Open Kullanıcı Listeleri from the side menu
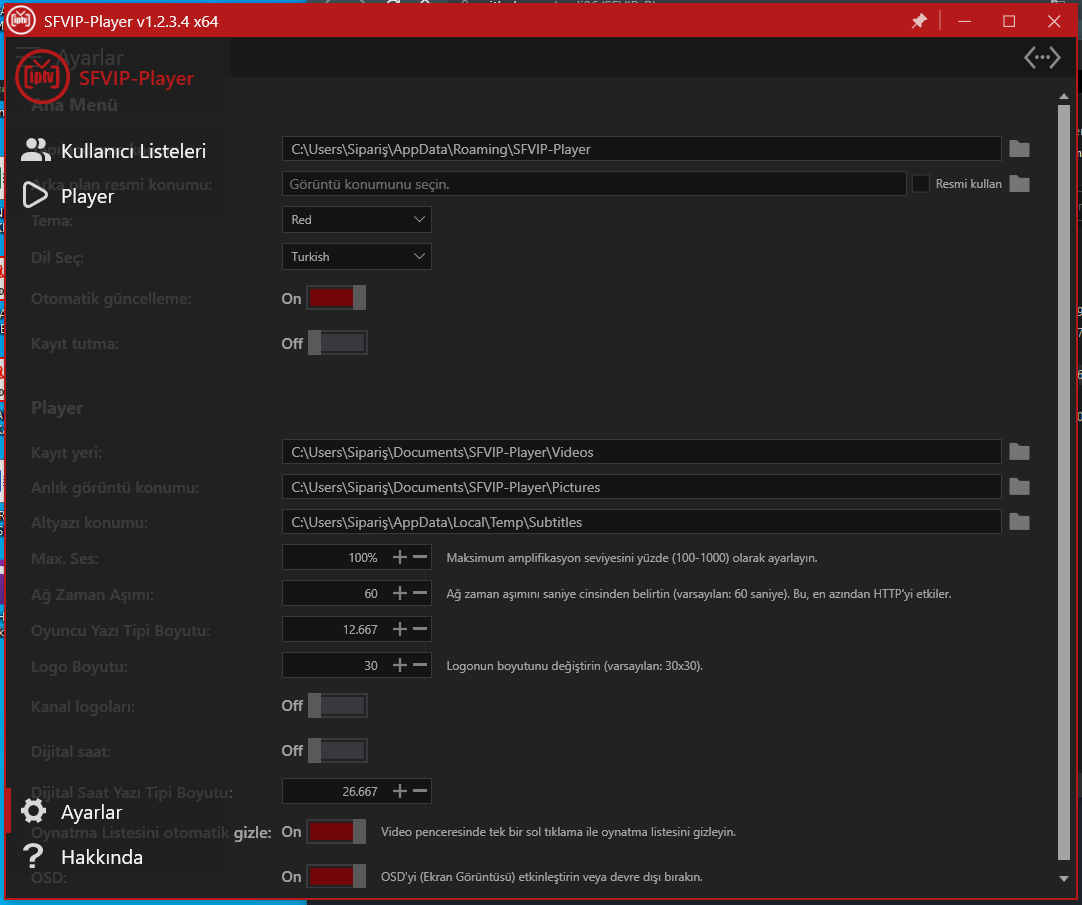The width and height of the screenshot is (1082, 905). 114,150
